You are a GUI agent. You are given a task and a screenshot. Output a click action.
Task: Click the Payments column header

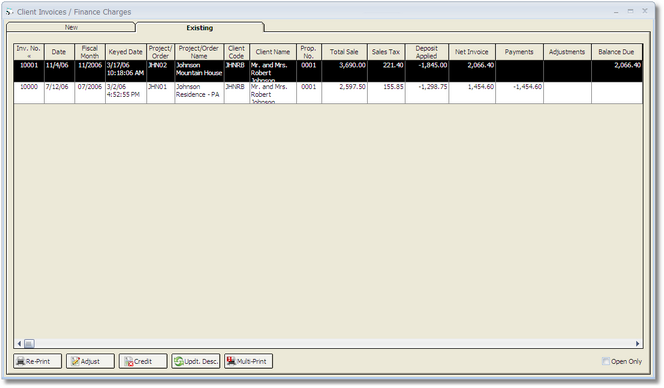[519, 52]
